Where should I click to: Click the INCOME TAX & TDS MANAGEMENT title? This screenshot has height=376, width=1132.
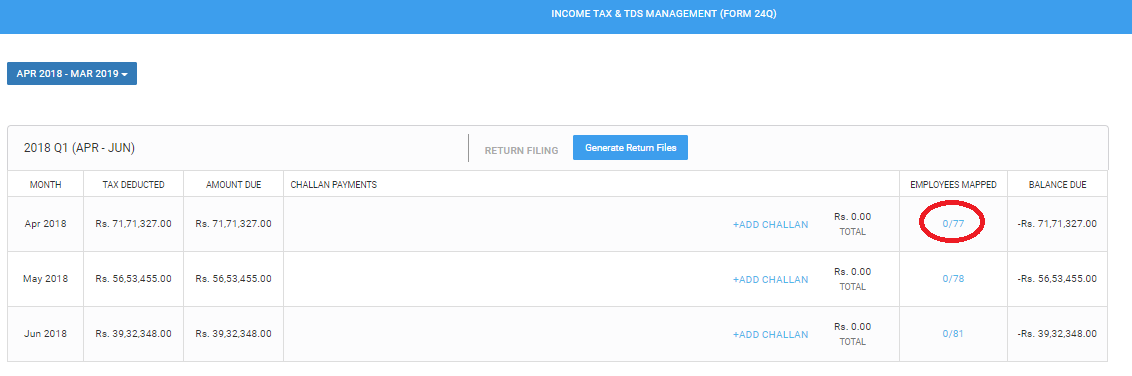point(663,14)
